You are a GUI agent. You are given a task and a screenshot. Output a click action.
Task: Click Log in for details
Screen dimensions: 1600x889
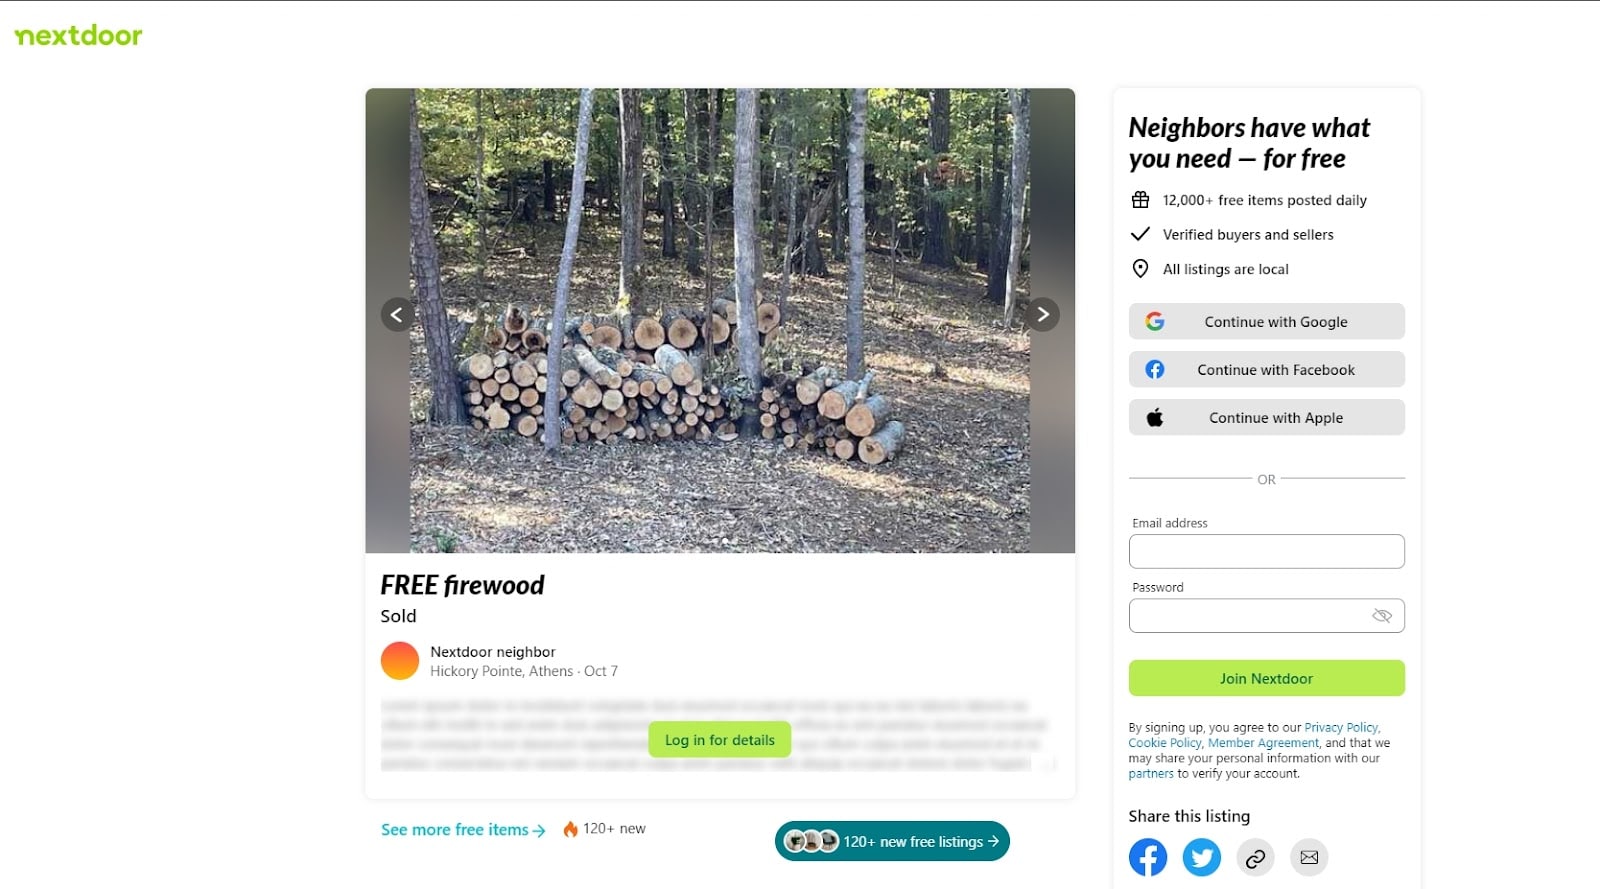(720, 740)
